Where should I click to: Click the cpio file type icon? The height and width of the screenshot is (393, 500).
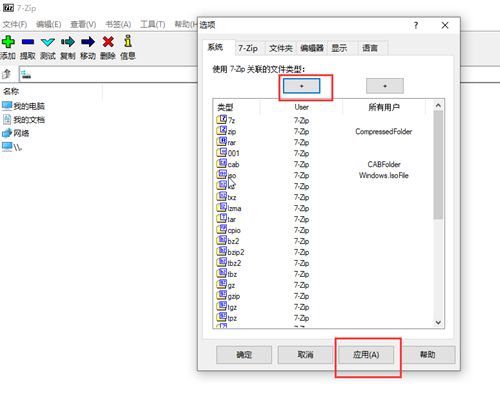pos(221,229)
